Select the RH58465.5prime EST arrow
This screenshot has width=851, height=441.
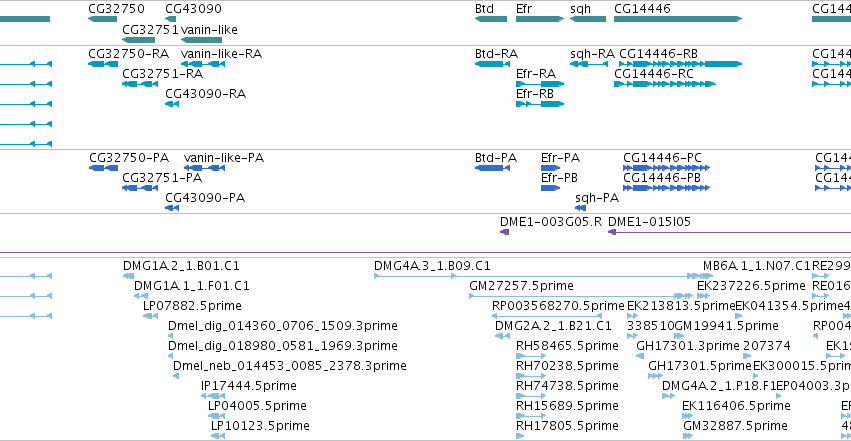(x=531, y=356)
